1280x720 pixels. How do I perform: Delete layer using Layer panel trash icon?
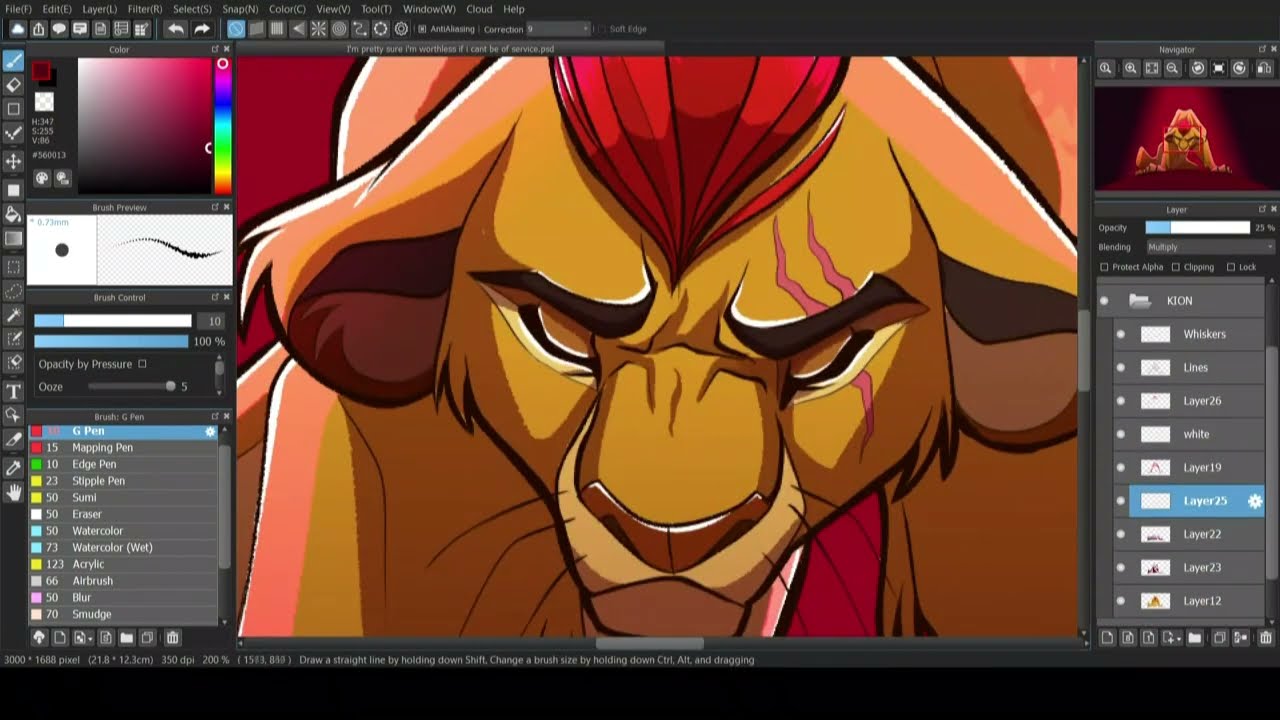[1265, 637]
